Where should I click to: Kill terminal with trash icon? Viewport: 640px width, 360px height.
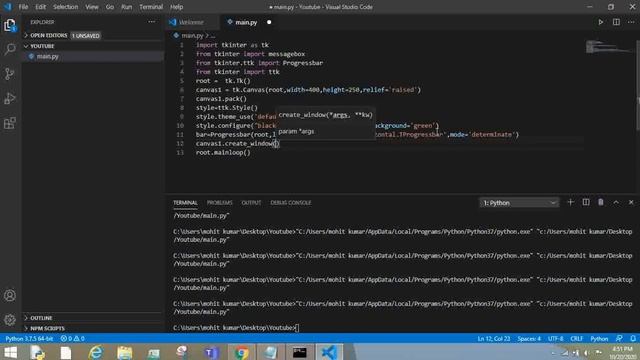(x=601, y=202)
